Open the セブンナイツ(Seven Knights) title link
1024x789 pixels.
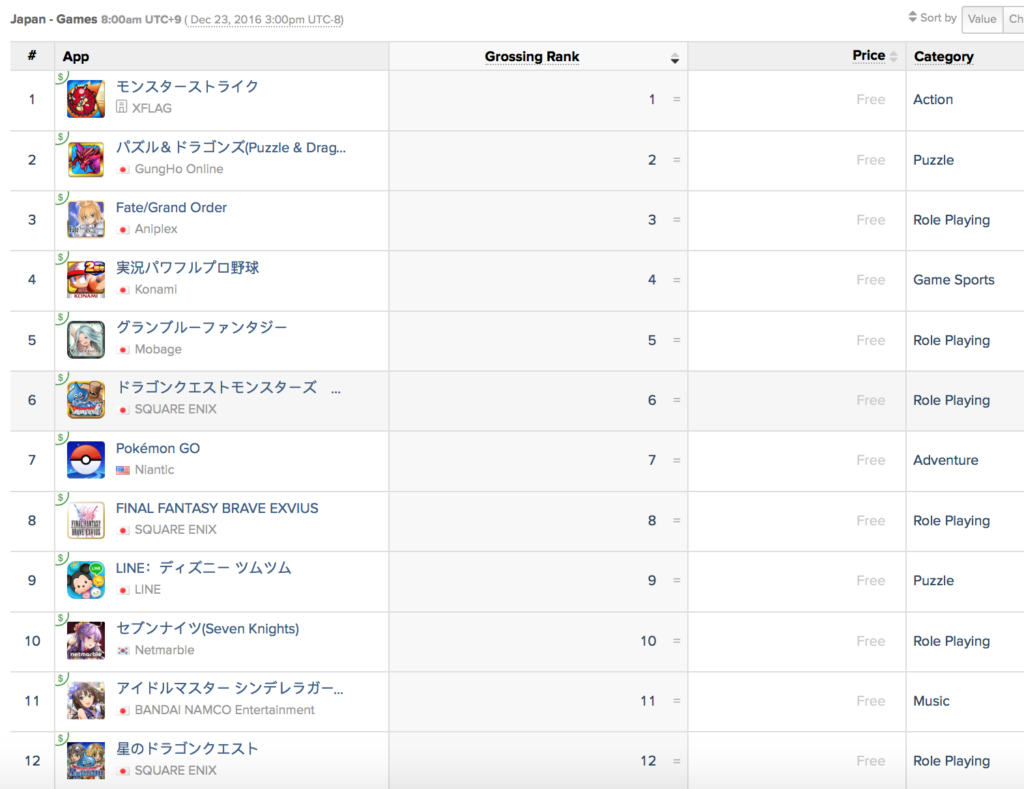click(x=207, y=628)
